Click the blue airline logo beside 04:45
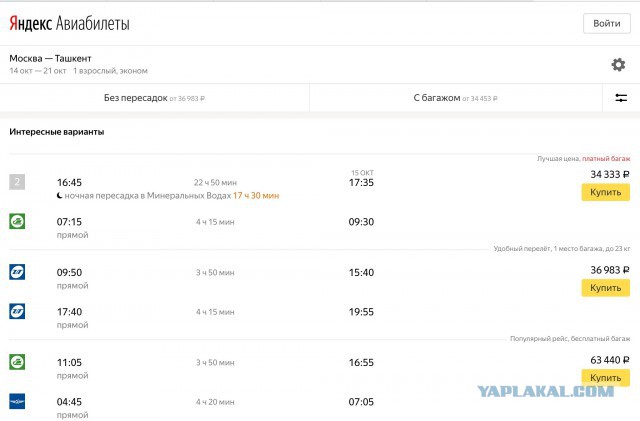Image resolution: width=640 pixels, height=421 pixels. (17, 401)
